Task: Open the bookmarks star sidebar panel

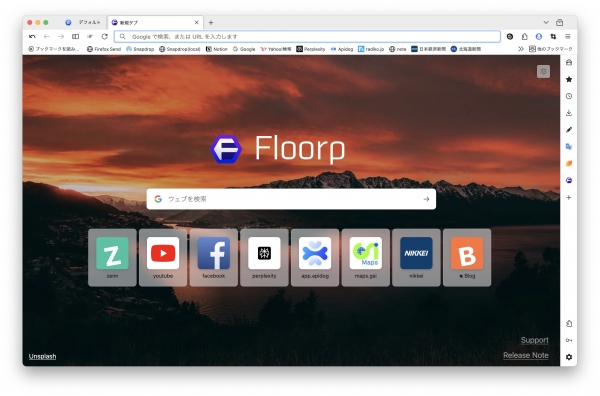Action: tap(569, 79)
